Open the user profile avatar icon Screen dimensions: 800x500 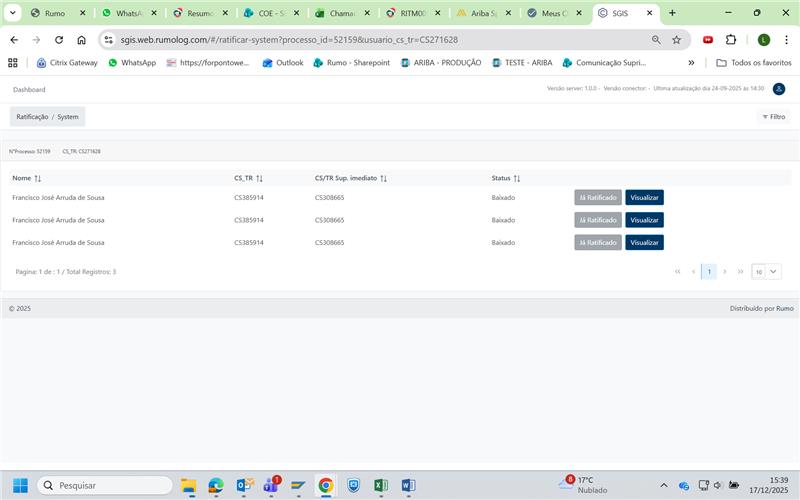pos(779,89)
